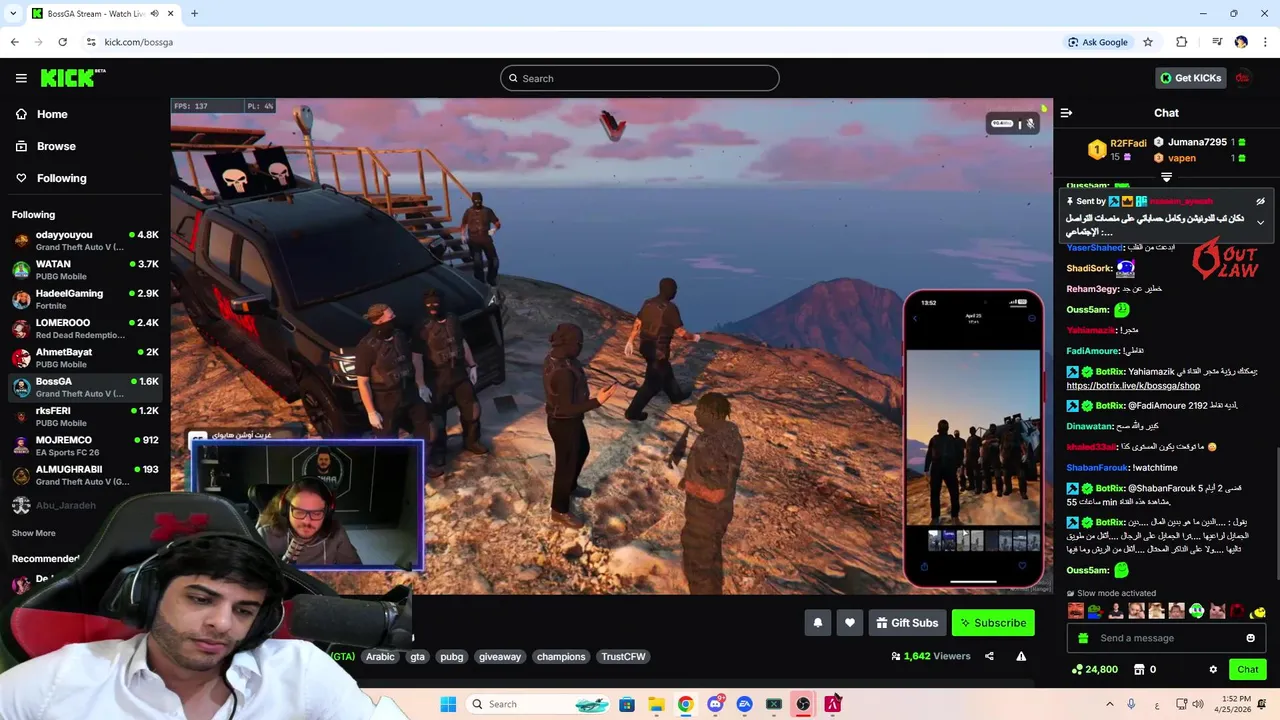Expand the gift leaderboard handle below vapen
Viewport: 1280px width, 720px height.
point(1166,177)
